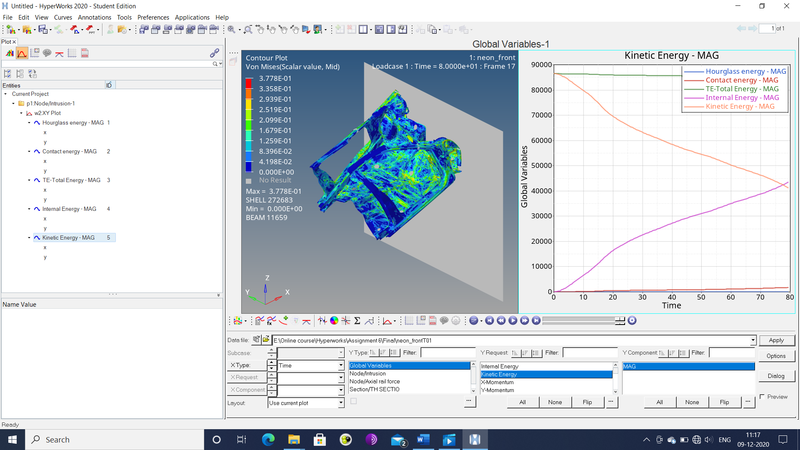
Task: Click the zoom magnifier icon in top toolbar
Action: (x=232, y=29)
